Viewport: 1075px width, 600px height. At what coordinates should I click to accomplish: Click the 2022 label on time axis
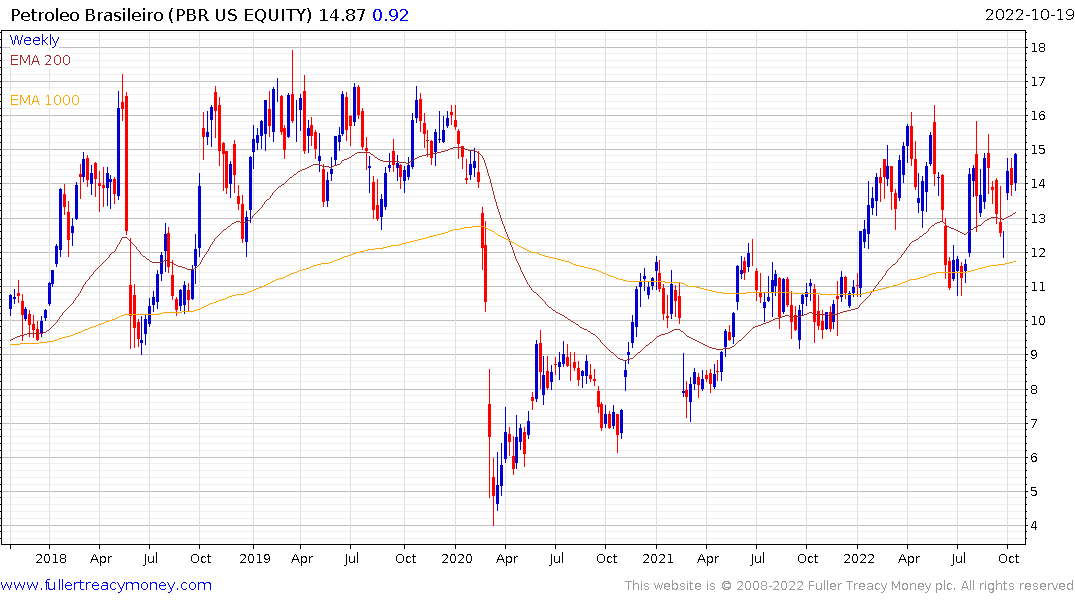859,558
